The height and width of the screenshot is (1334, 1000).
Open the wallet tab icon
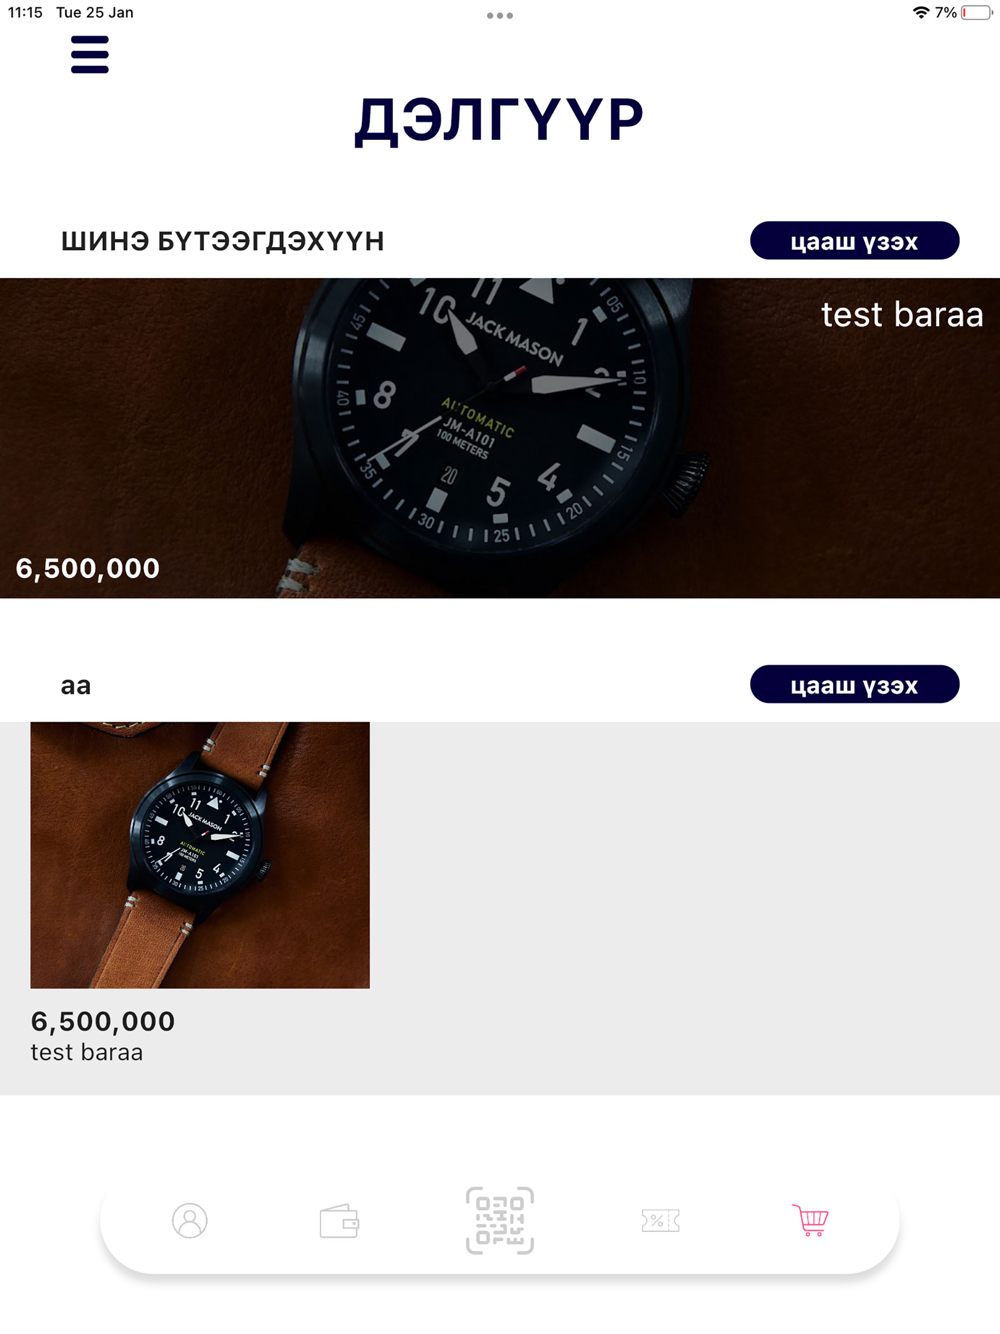click(x=339, y=1221)
